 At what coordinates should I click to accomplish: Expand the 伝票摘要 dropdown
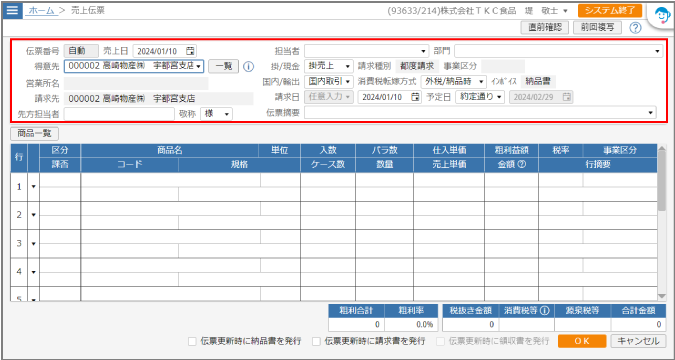650,113
